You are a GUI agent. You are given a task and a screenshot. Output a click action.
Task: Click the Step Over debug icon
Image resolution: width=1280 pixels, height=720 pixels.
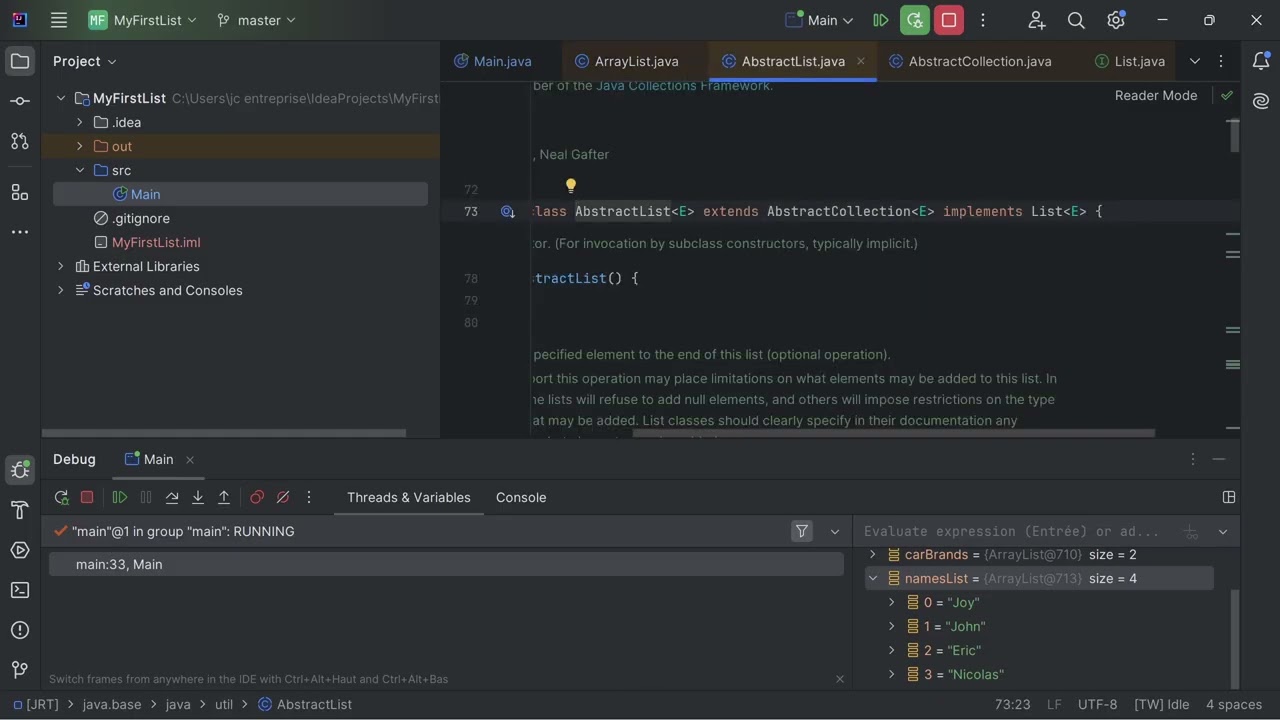click(x=172, y=497)
